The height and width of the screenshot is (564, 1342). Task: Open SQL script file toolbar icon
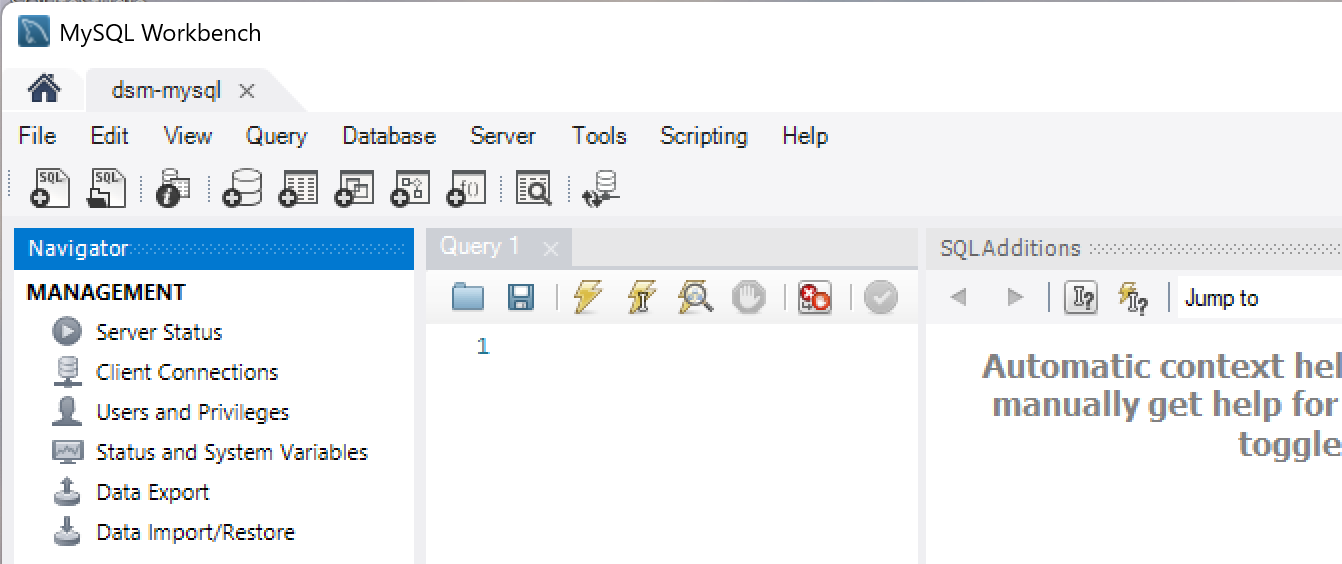(x=108, y=187)
